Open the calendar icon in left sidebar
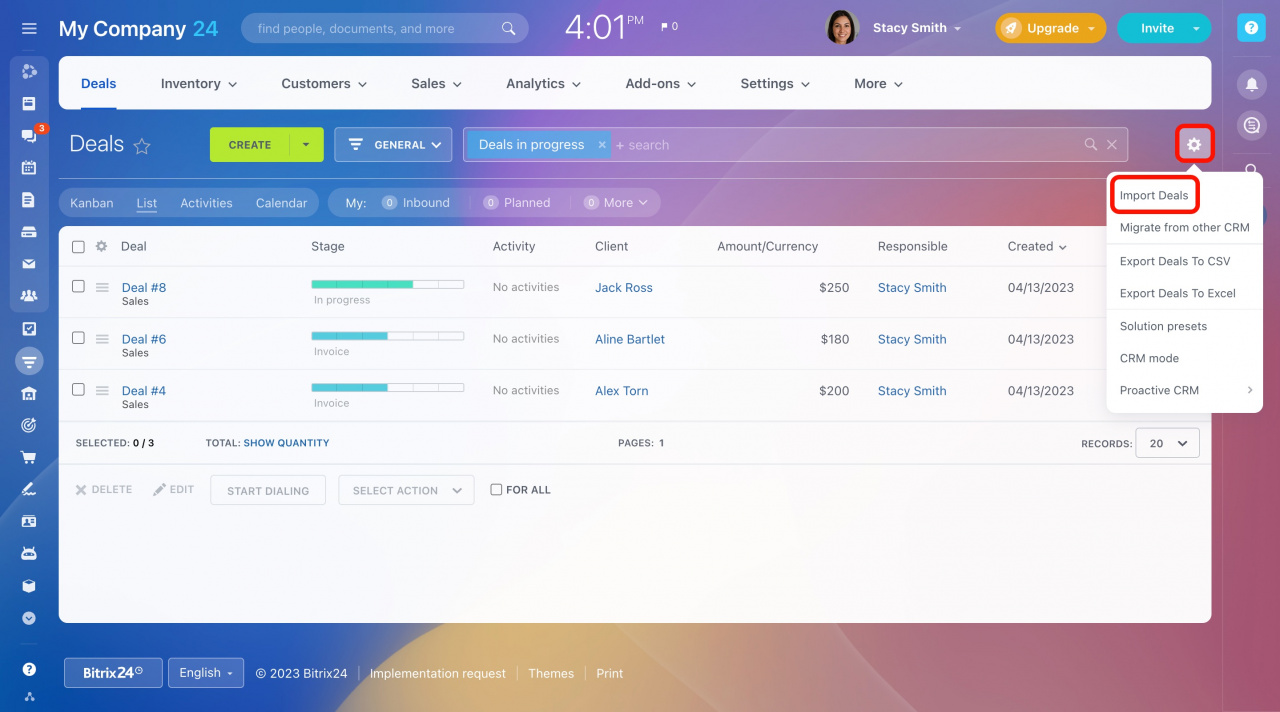 29,167
